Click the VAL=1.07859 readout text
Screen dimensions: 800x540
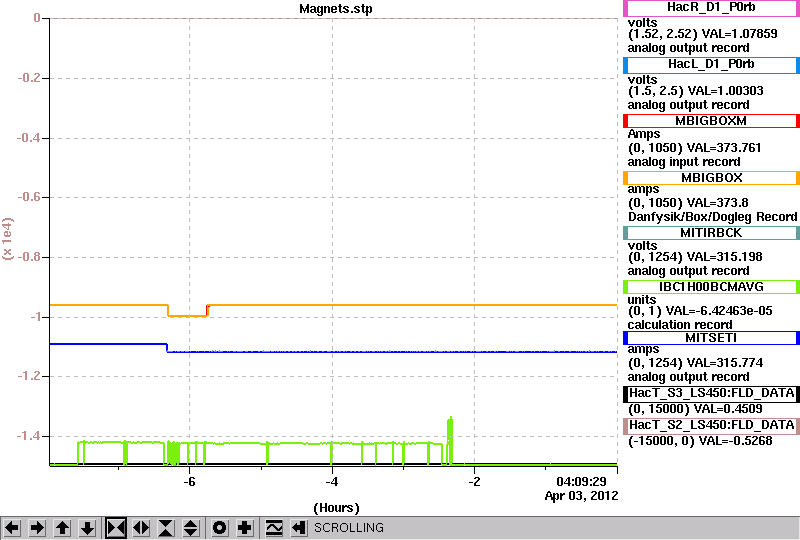(x=739, y=34)
